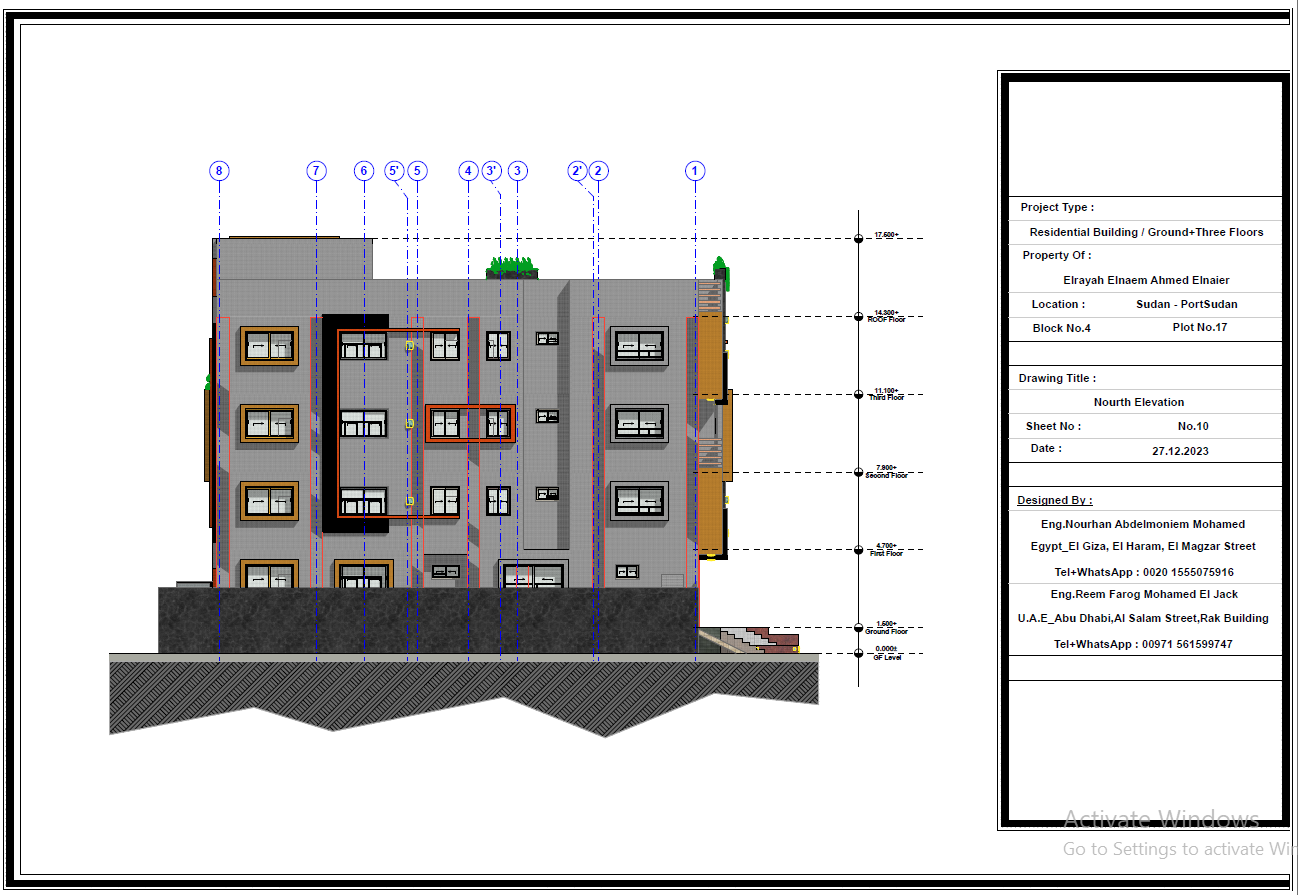
Task: Select grid bubble 5' marker
Action: pos(396,171)
